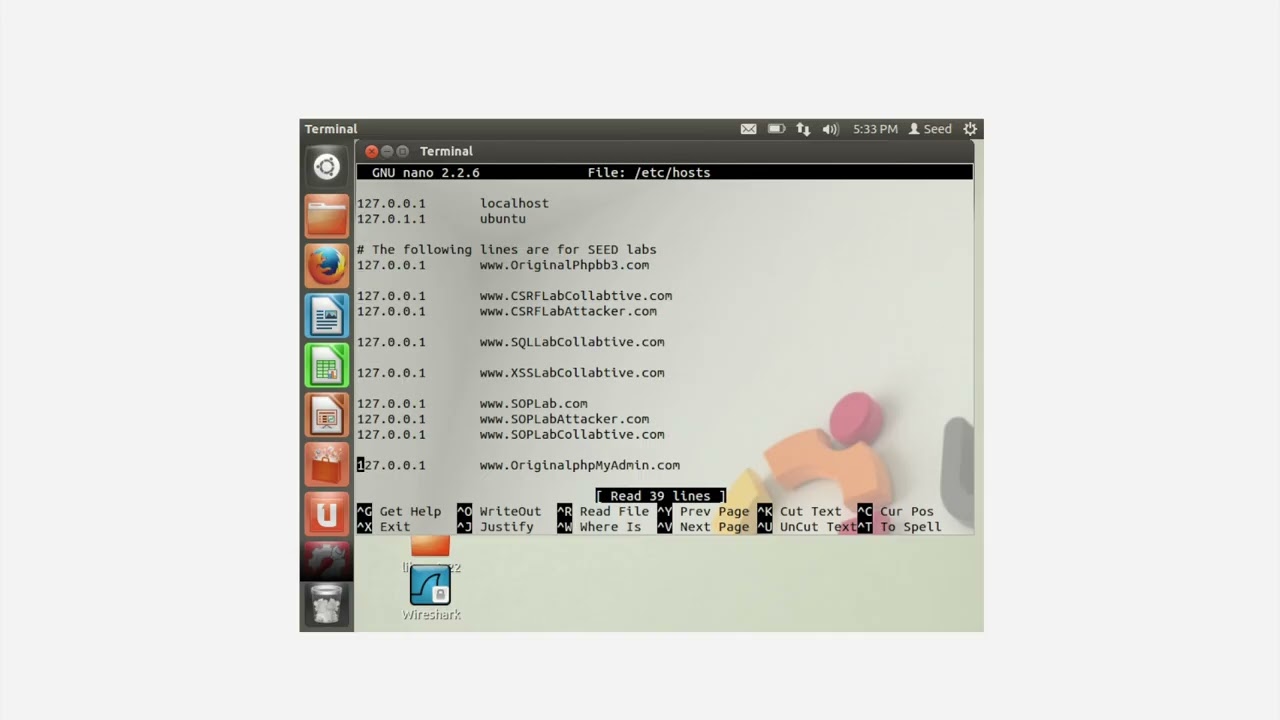
Task: Click www.SOPLabCollabtive.com entry
Action: point(572,435)
